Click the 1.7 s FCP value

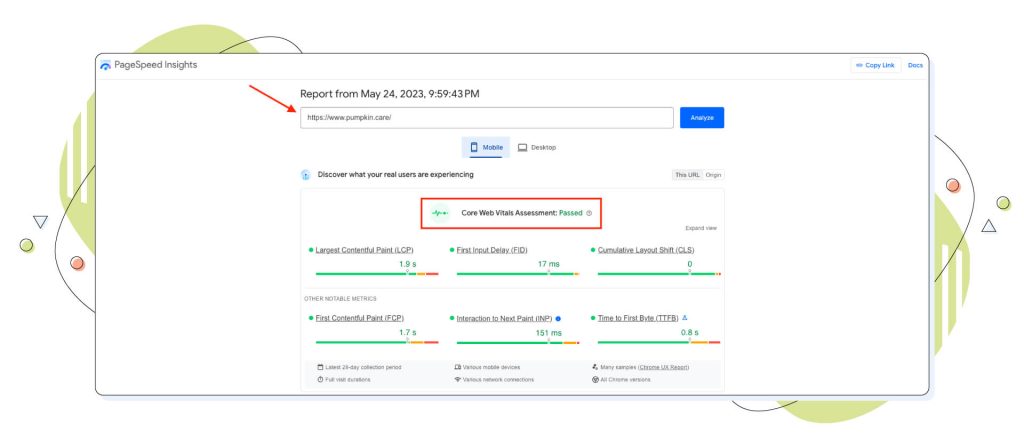[x=408, y=332]
